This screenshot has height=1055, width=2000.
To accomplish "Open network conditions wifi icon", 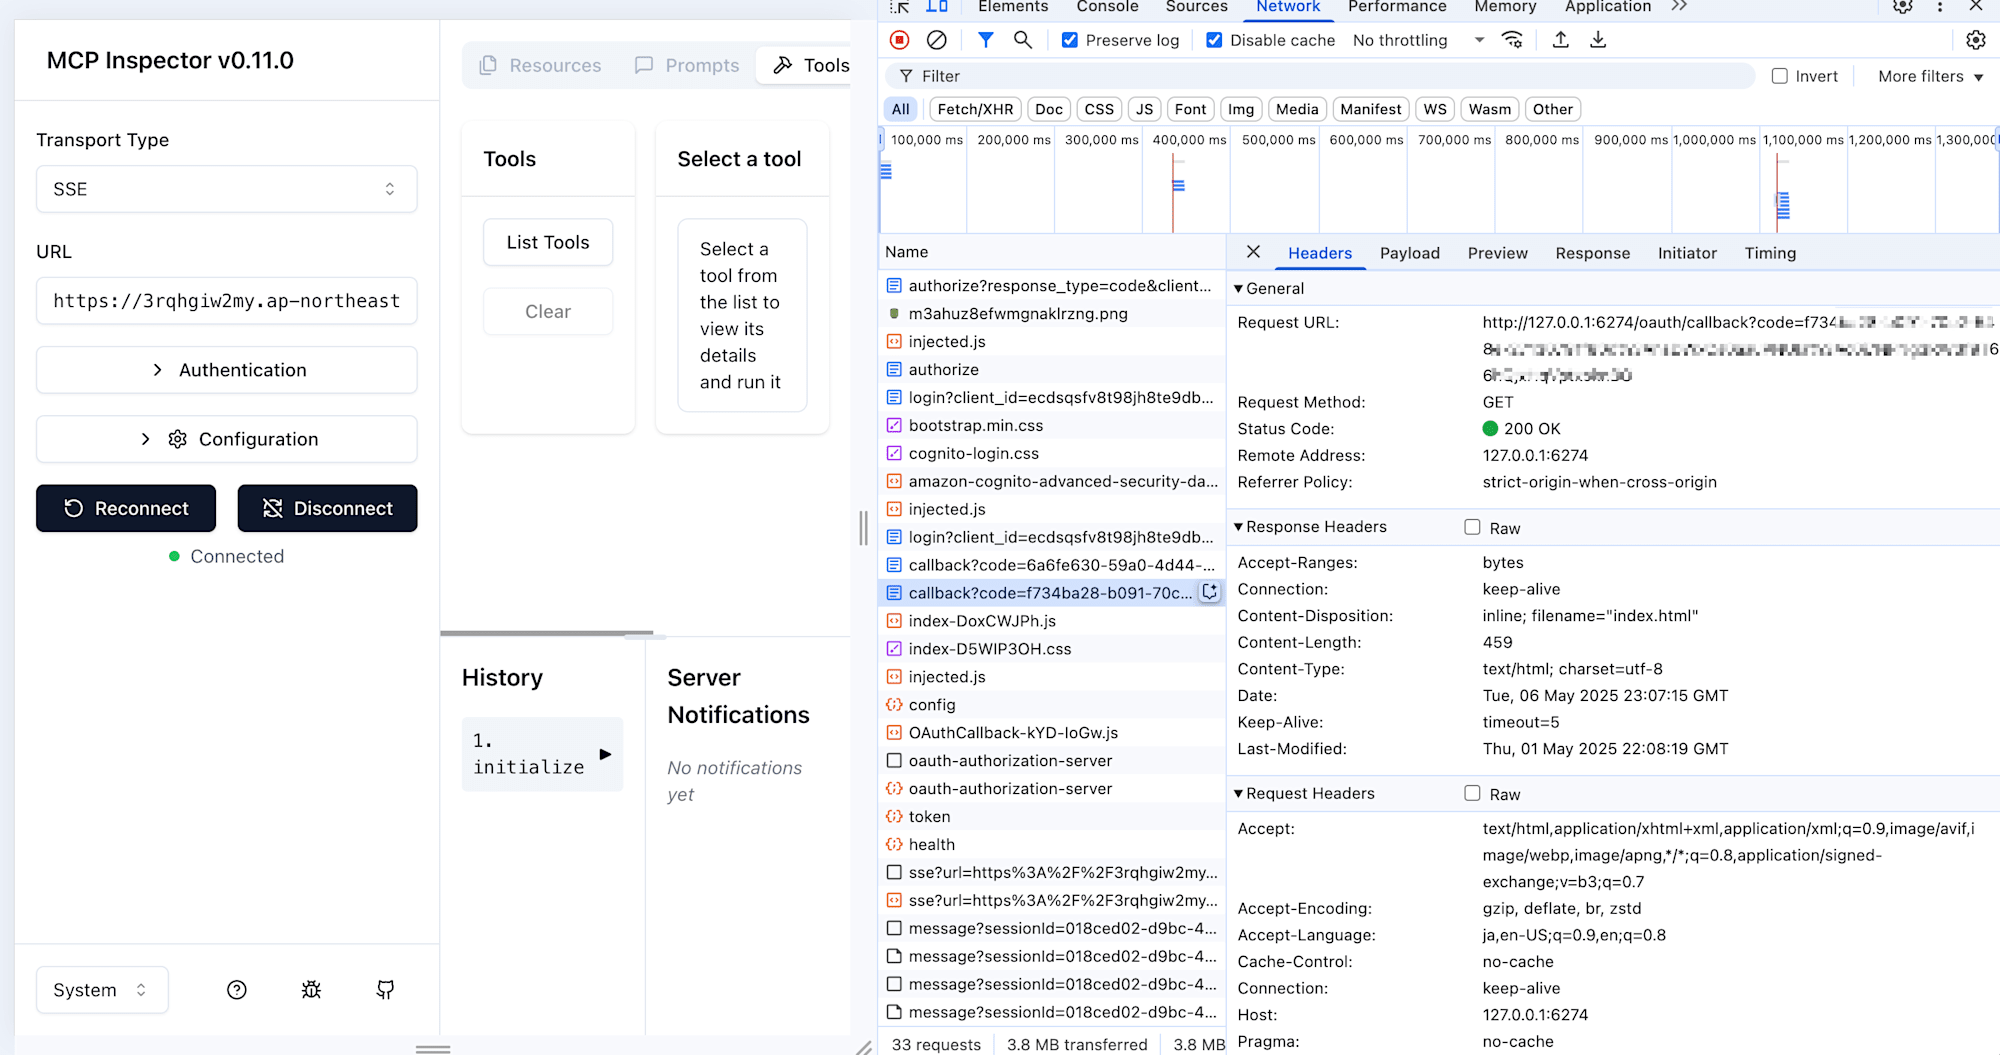I will click(1512, 40).
